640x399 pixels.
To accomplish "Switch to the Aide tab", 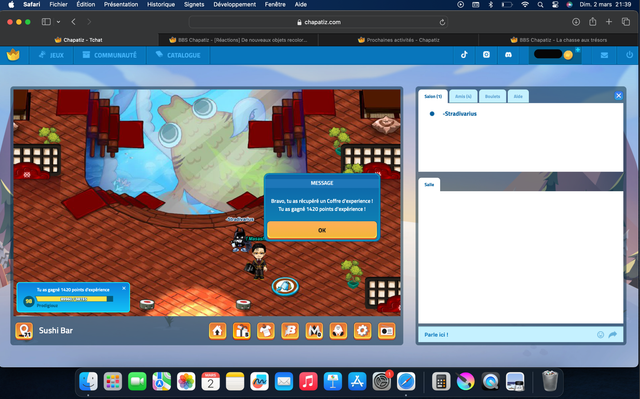I will coord(518,96).
